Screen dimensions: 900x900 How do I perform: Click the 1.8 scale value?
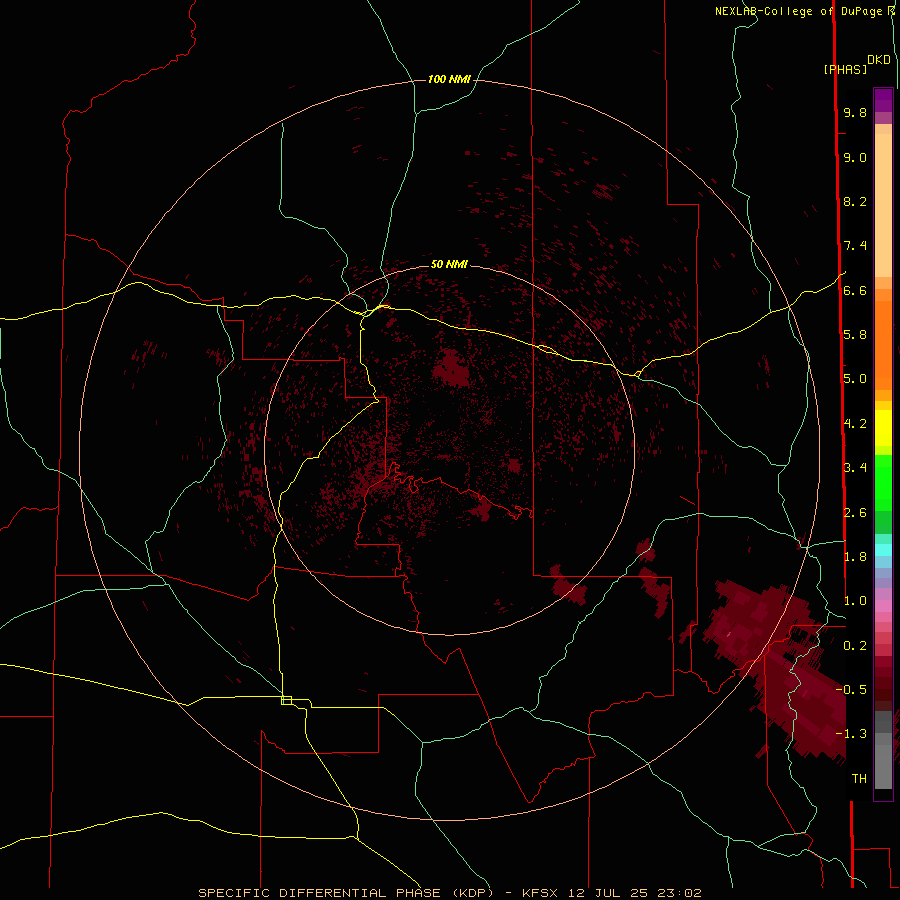pyautogui.click(x=855, y=557)
